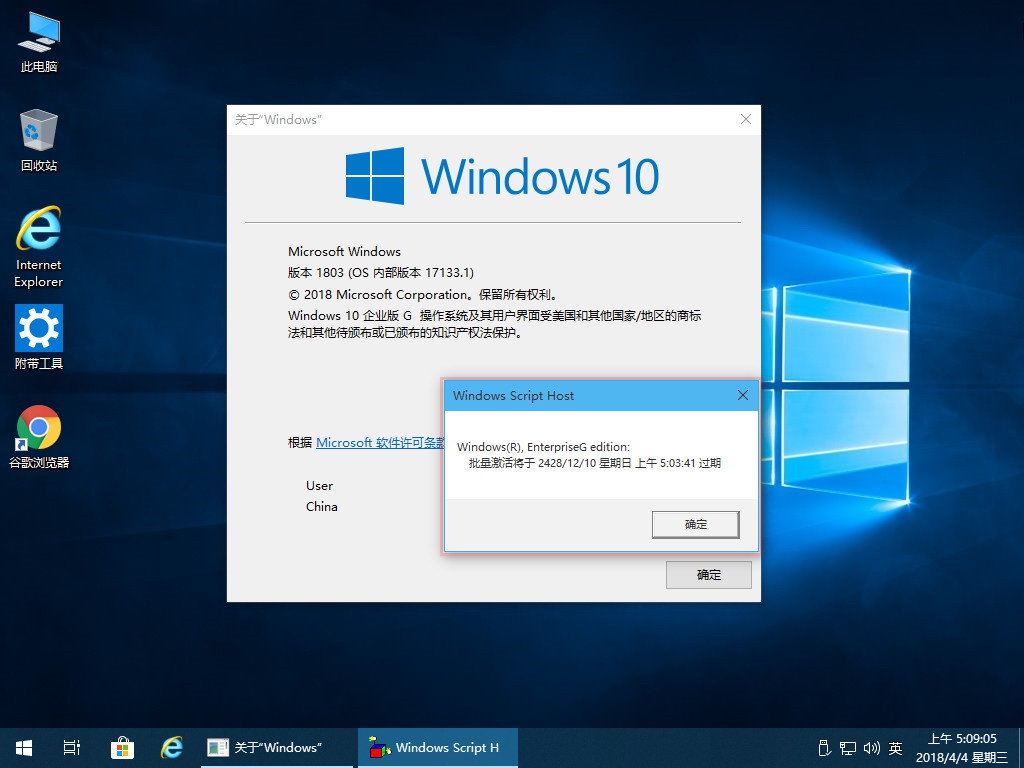Click the USB safely remove tray icon
The height and width of the screenshot is (768, 1024).
point(824,748)
